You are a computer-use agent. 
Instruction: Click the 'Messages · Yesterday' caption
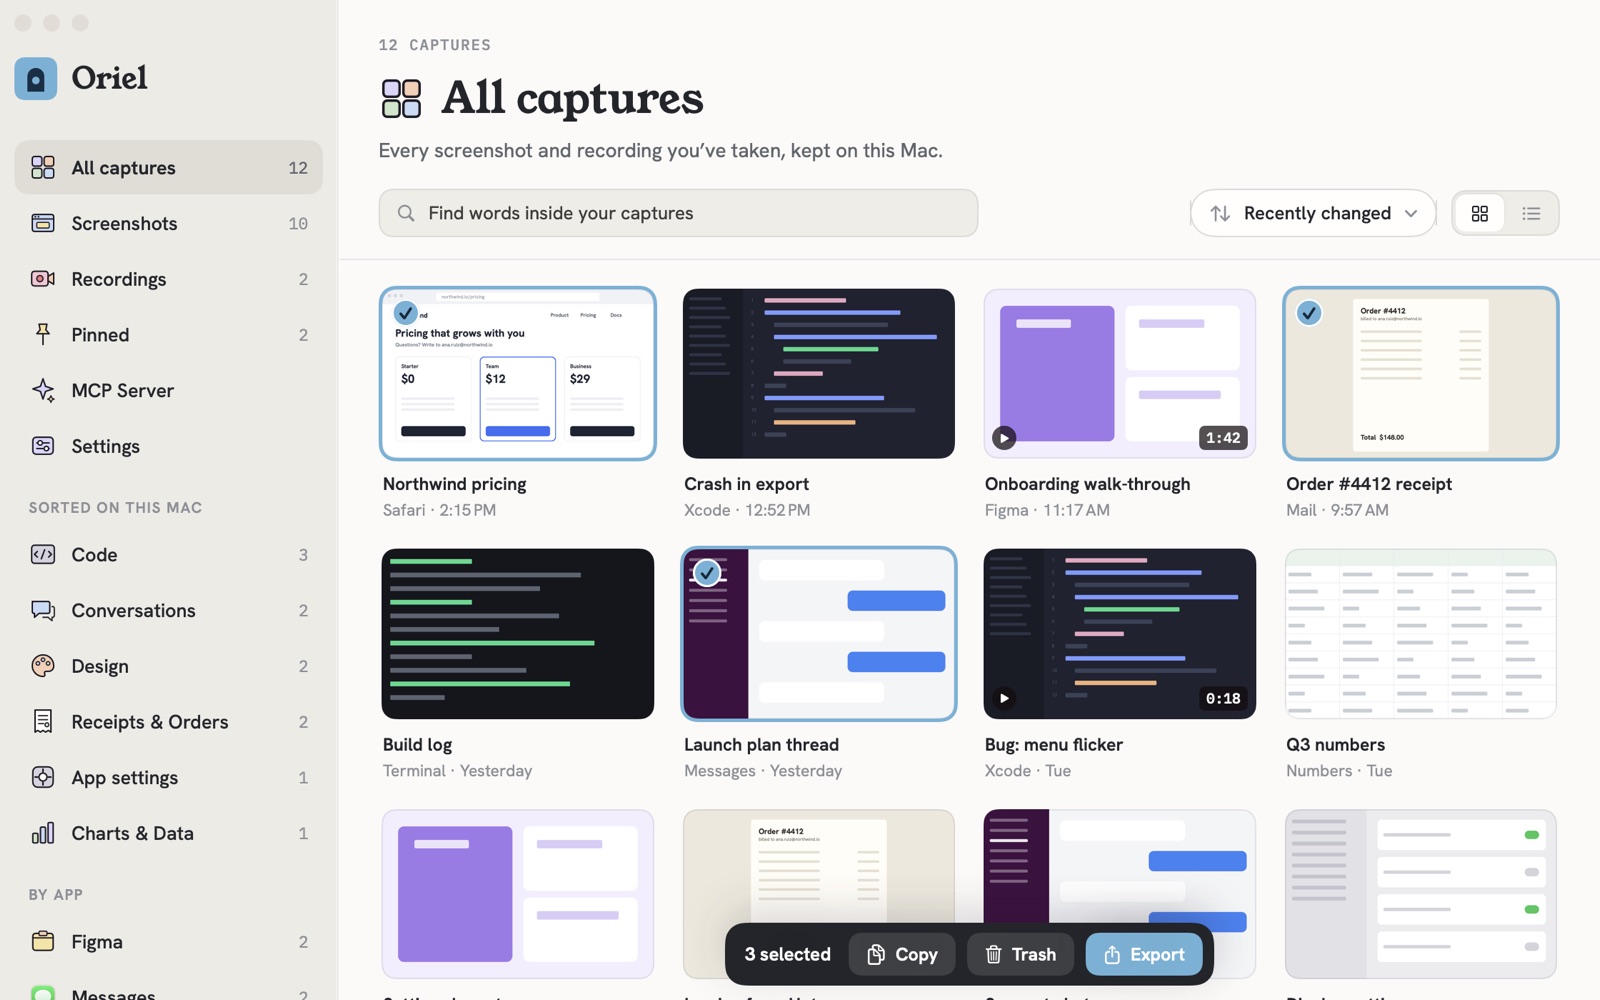click(x=763, y=771)
